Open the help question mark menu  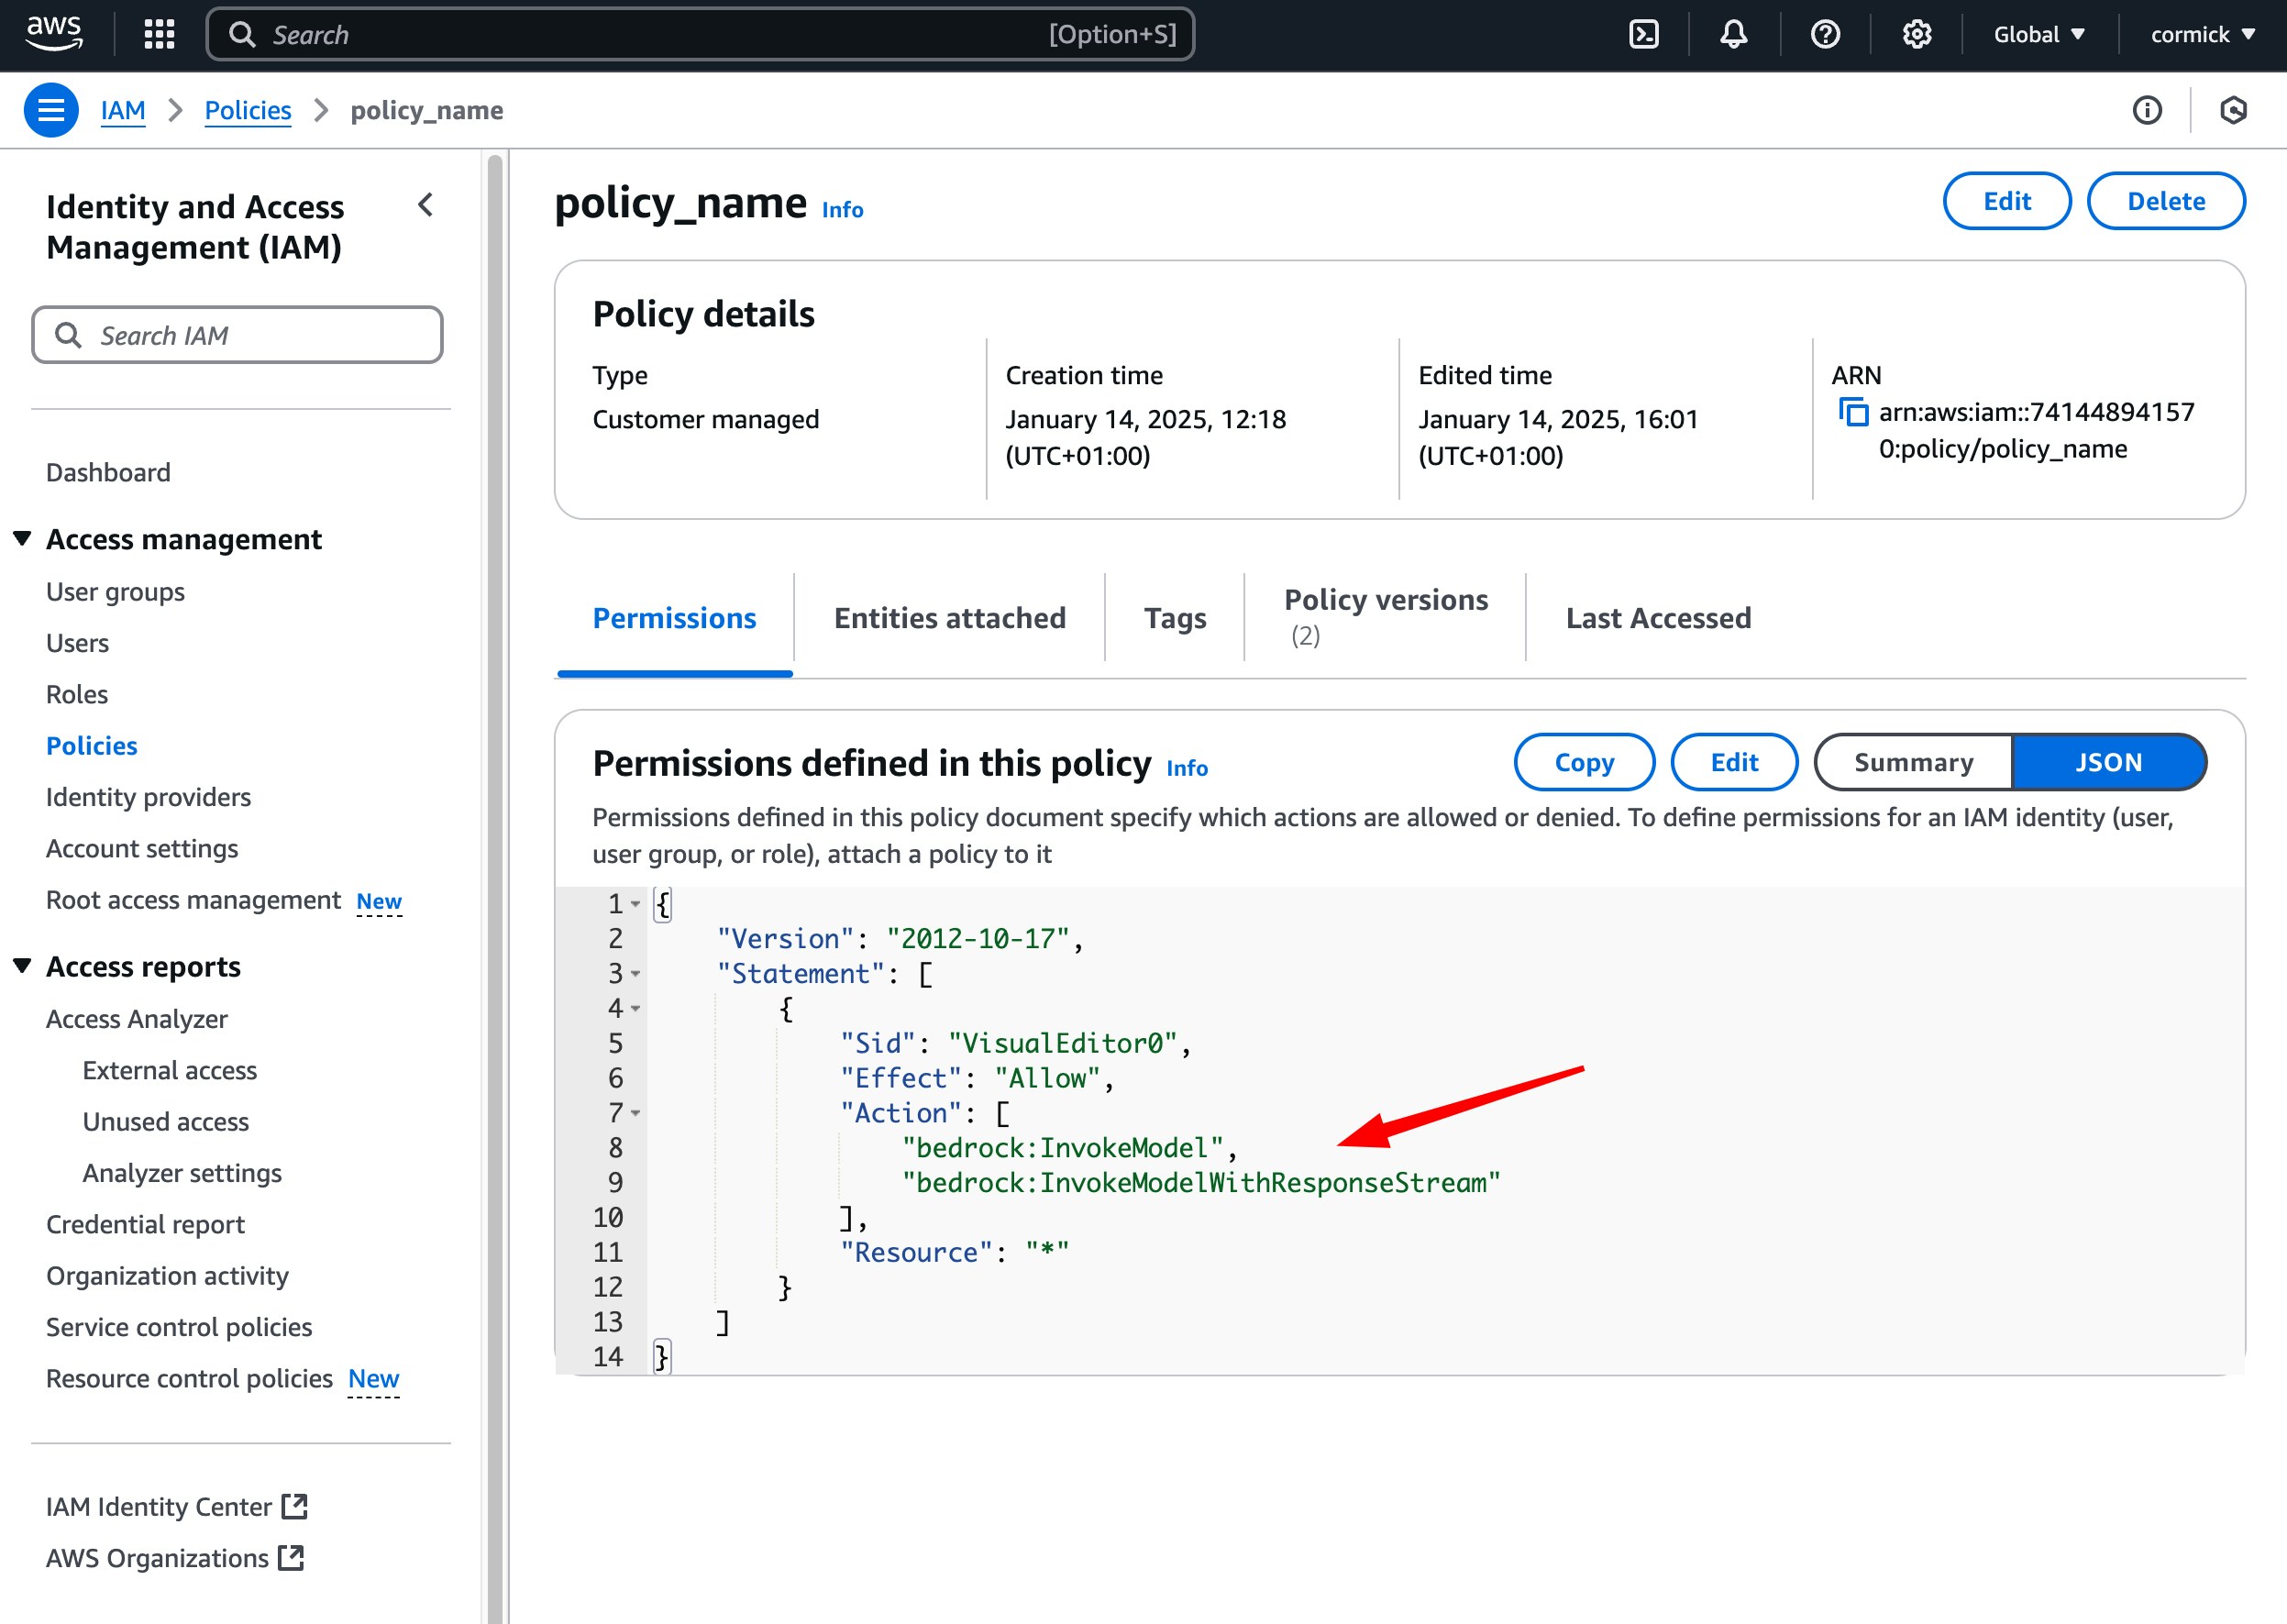click(1824, 35)
